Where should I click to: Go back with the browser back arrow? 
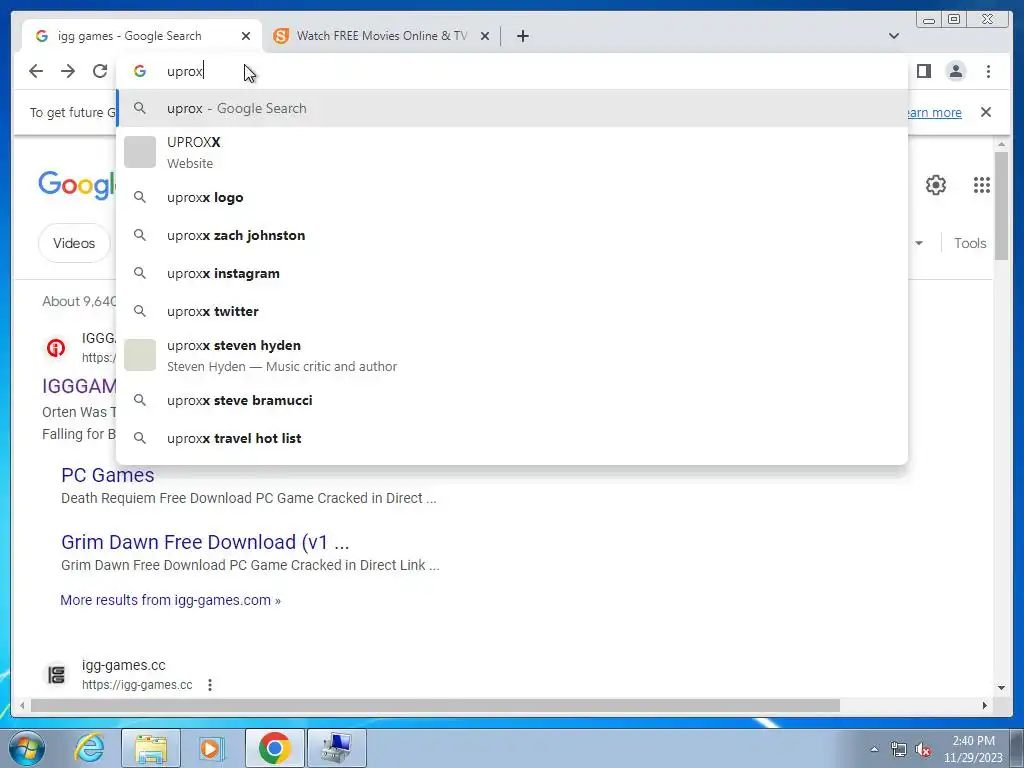click(x=36, y=71)
